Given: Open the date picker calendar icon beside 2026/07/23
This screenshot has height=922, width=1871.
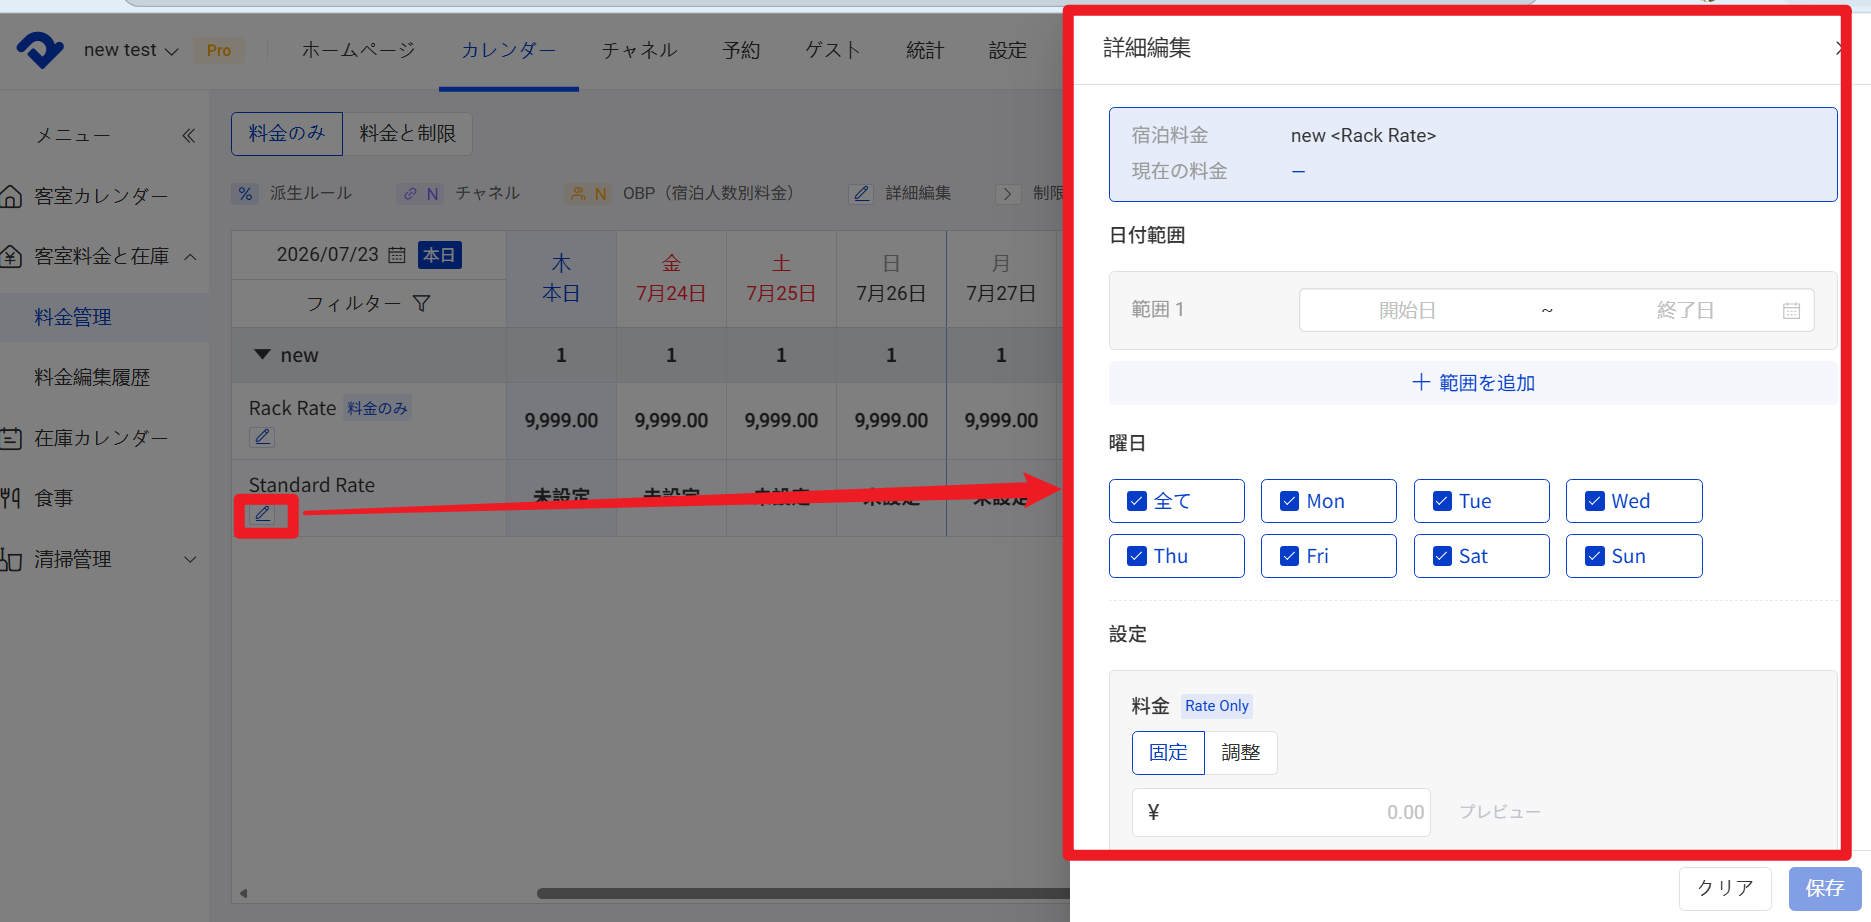Looking at the screenshot, I should point(397,255).
